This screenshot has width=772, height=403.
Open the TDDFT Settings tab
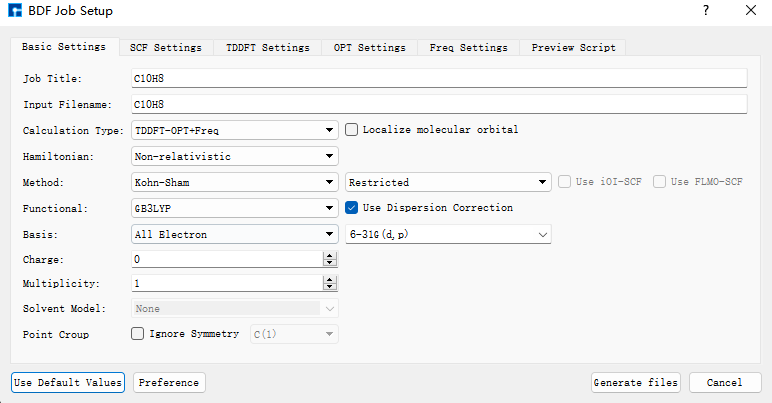coord(268,47)
